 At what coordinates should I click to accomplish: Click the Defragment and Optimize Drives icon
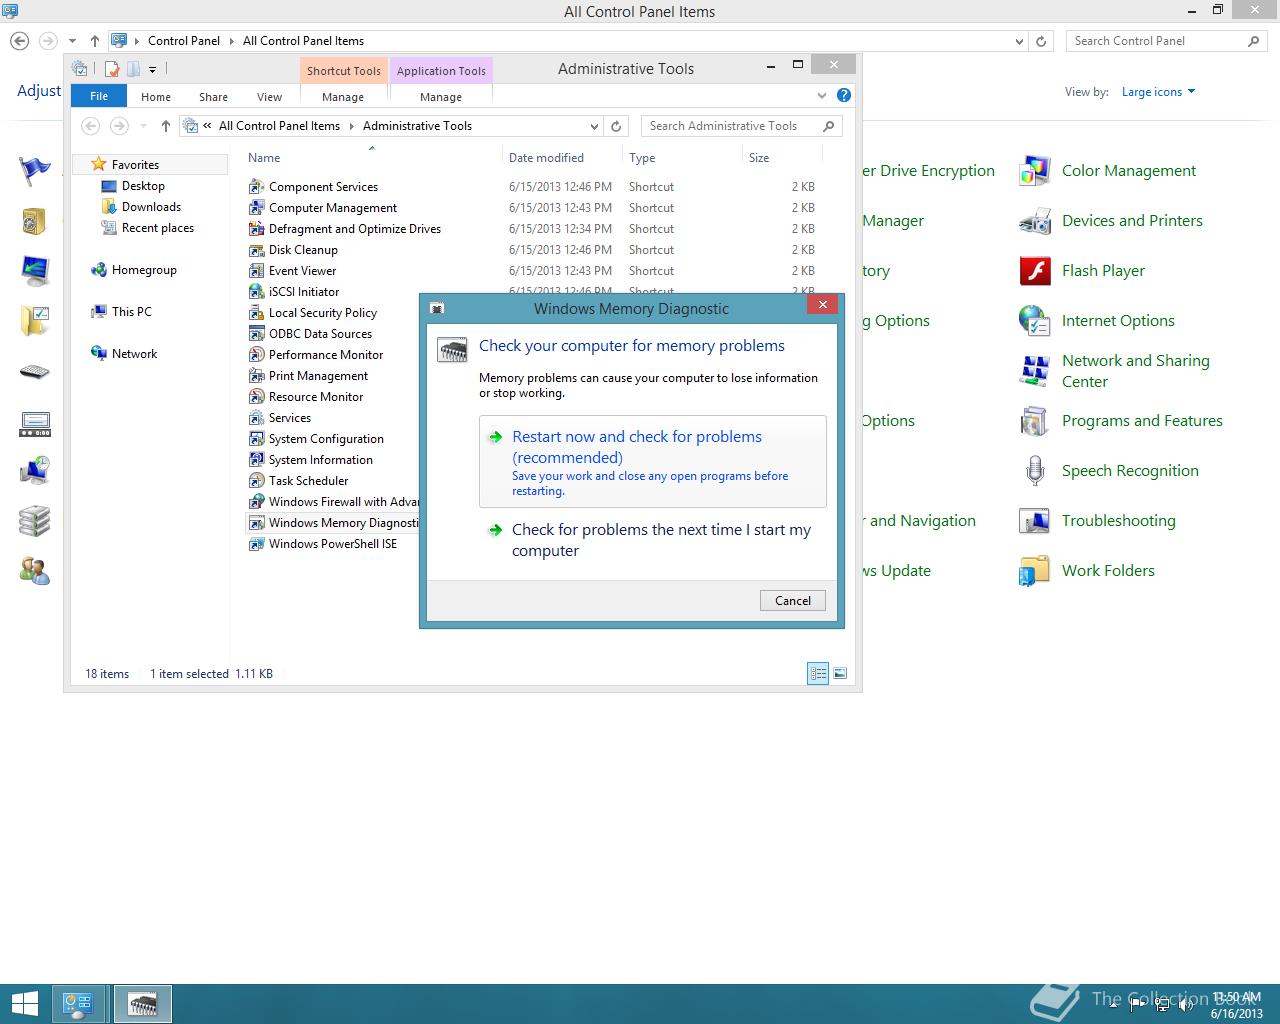point(256,229)
